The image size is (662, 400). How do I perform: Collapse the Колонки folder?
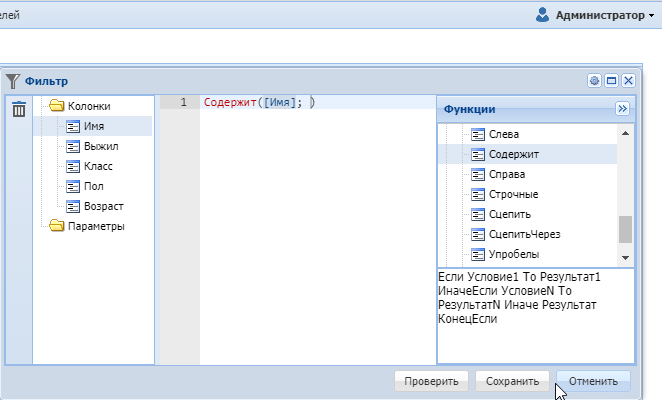[x=57, y=106]
